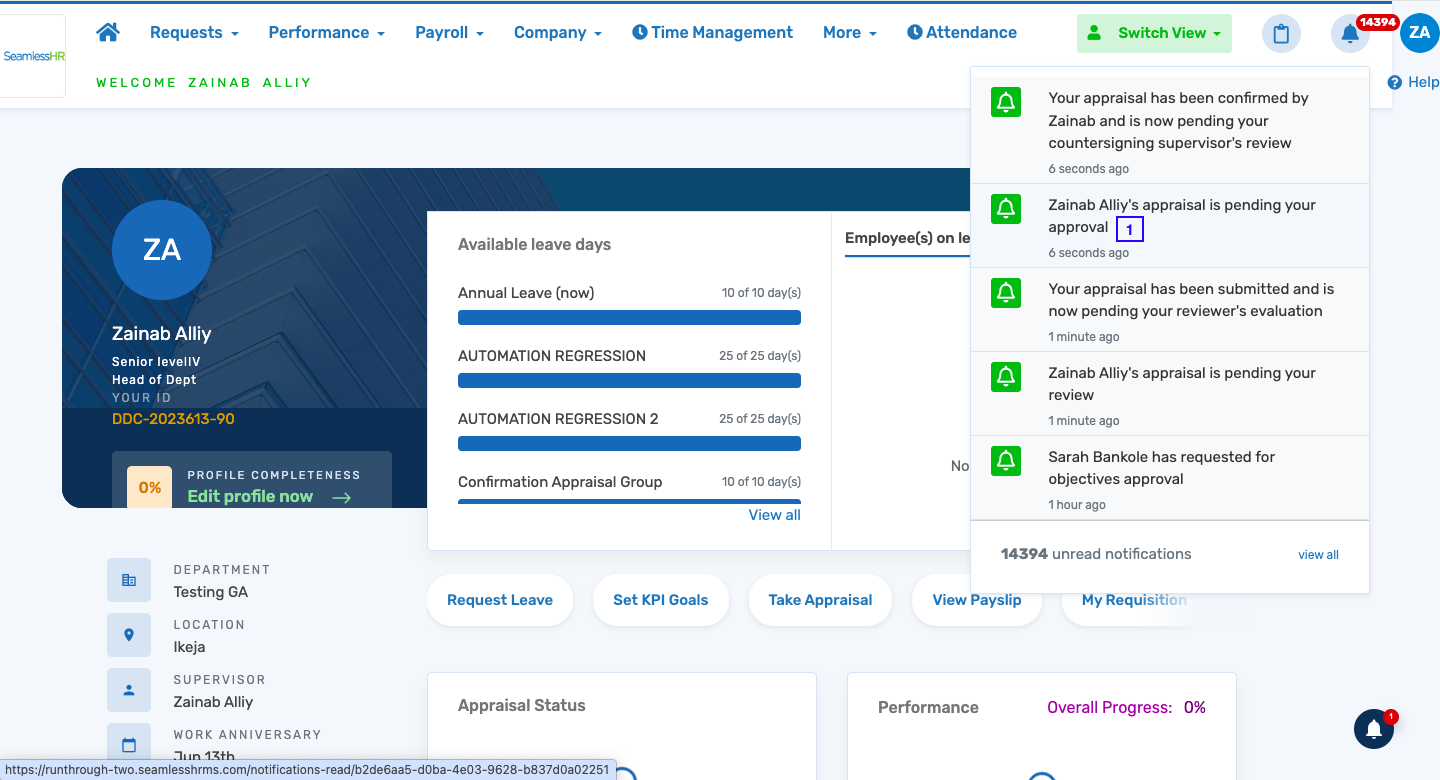Click bell icon beside Sarah Bankole notification
Image resolution: width=1440 pixels, height=780 pixels.
click(1006, 460)
